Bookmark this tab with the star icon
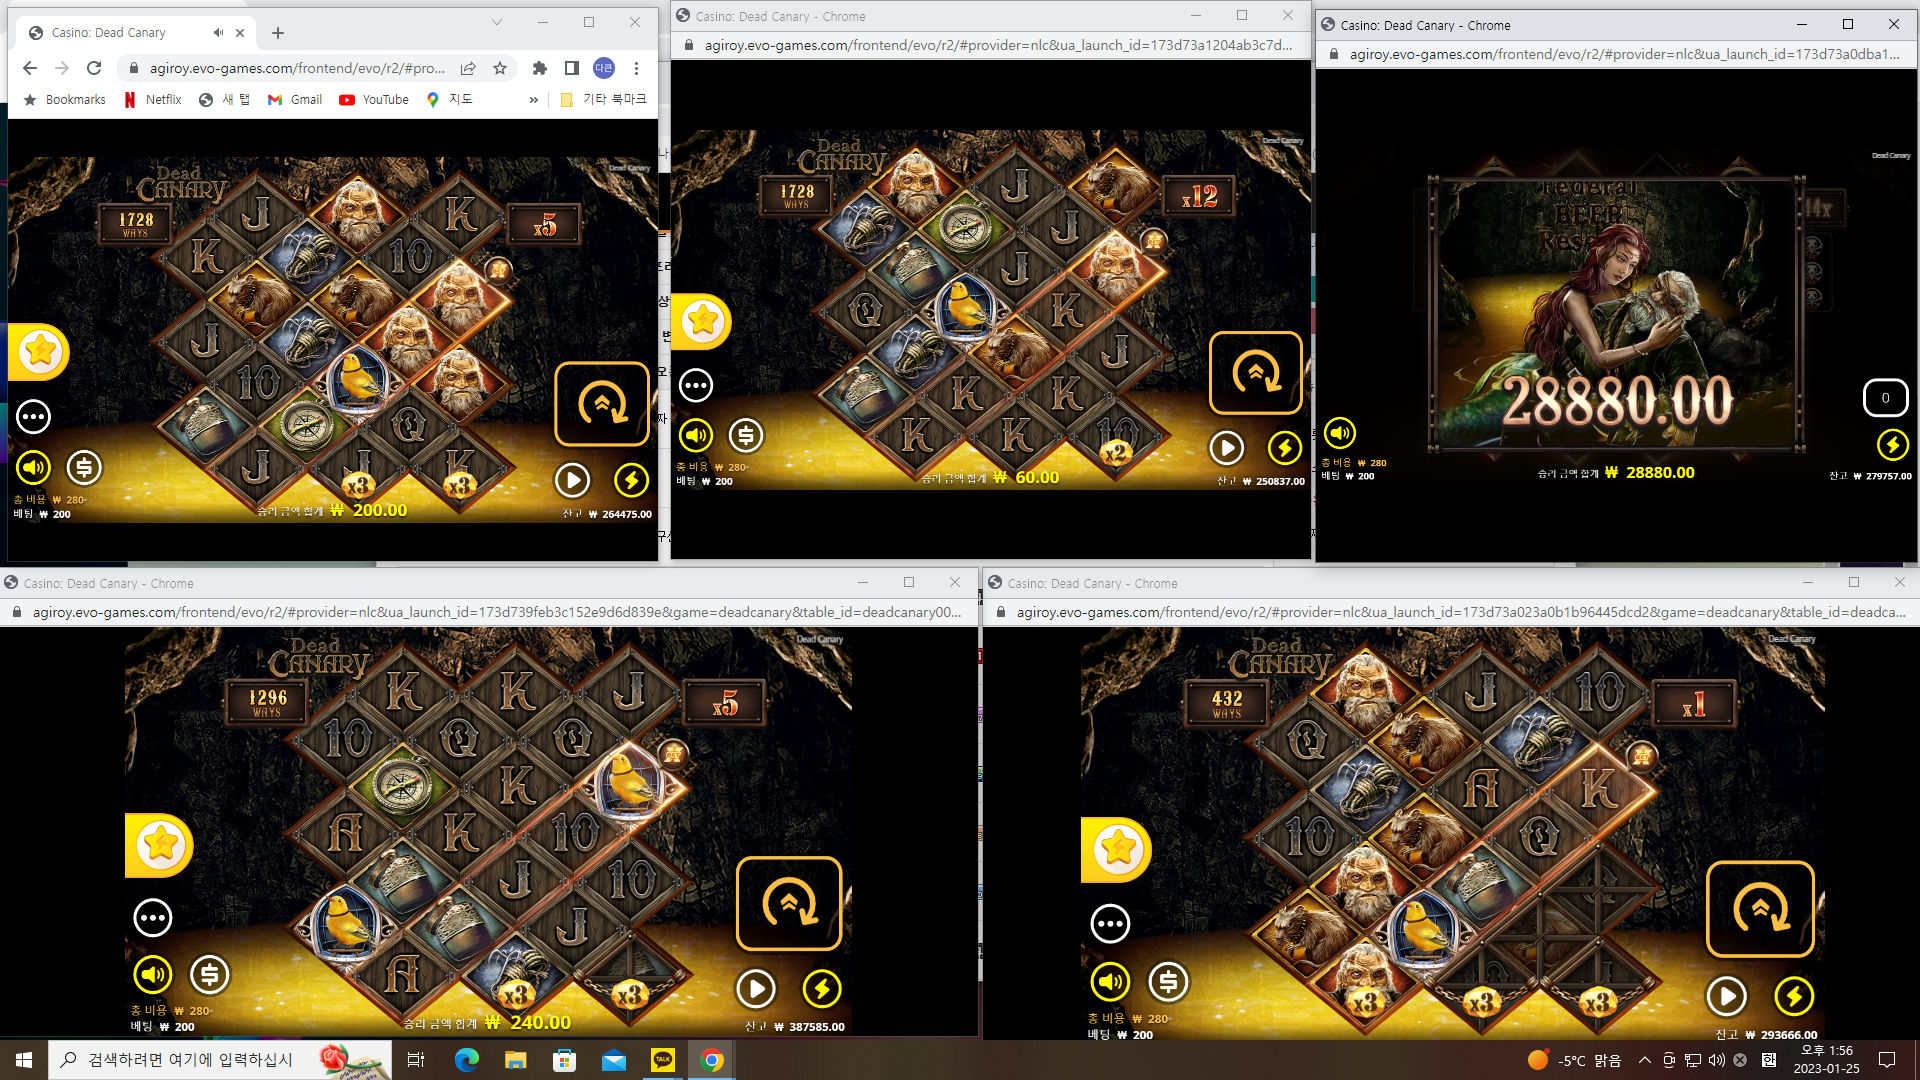This screenshot has height=1080, width=1920. point(500,68)
